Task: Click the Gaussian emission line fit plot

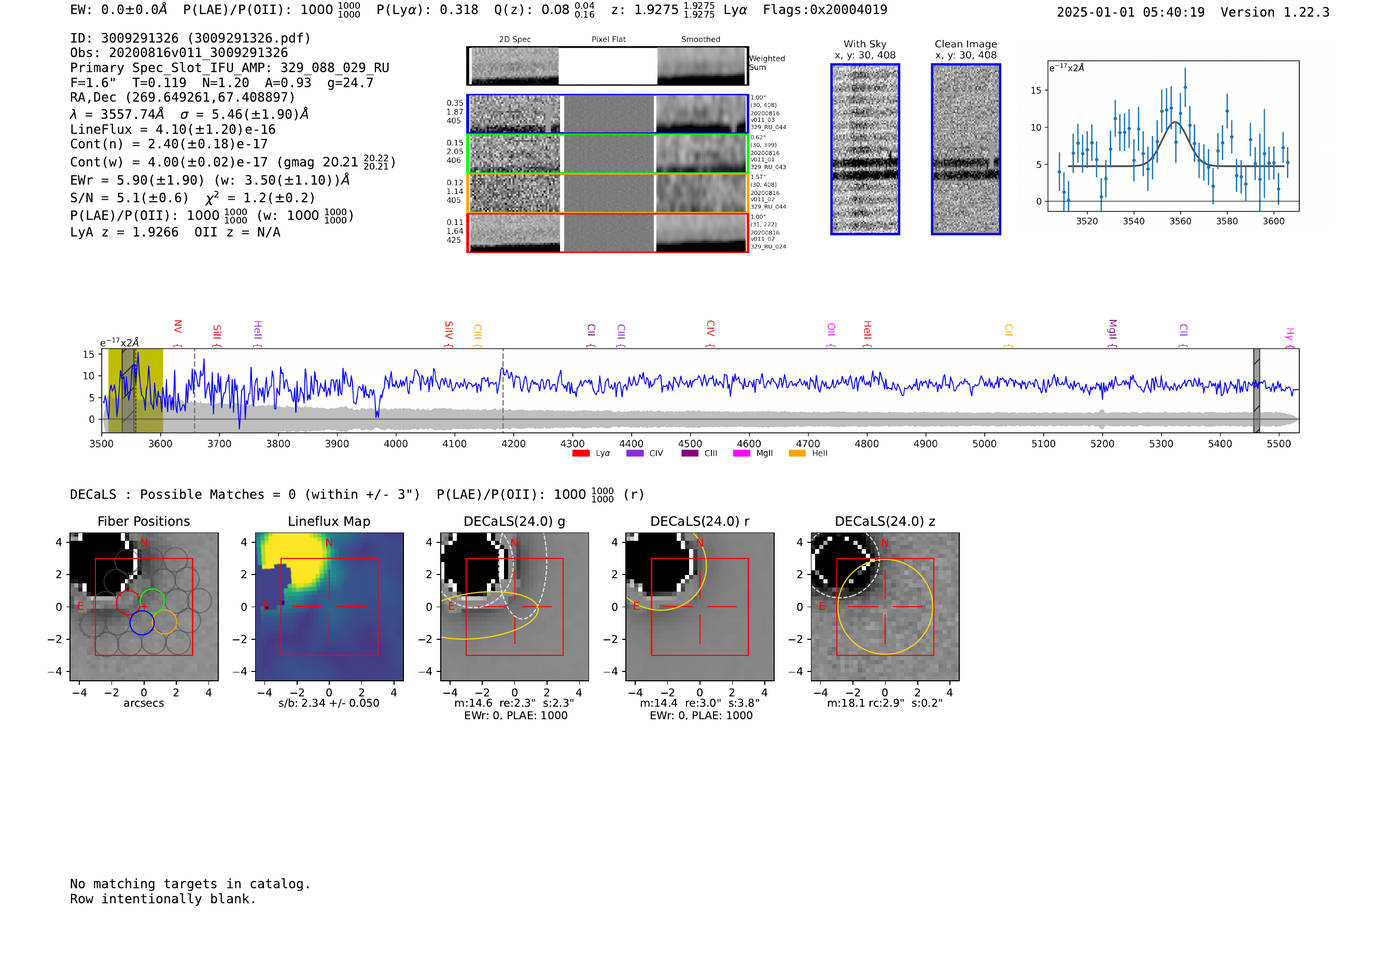Action: tap(1173, 136)
